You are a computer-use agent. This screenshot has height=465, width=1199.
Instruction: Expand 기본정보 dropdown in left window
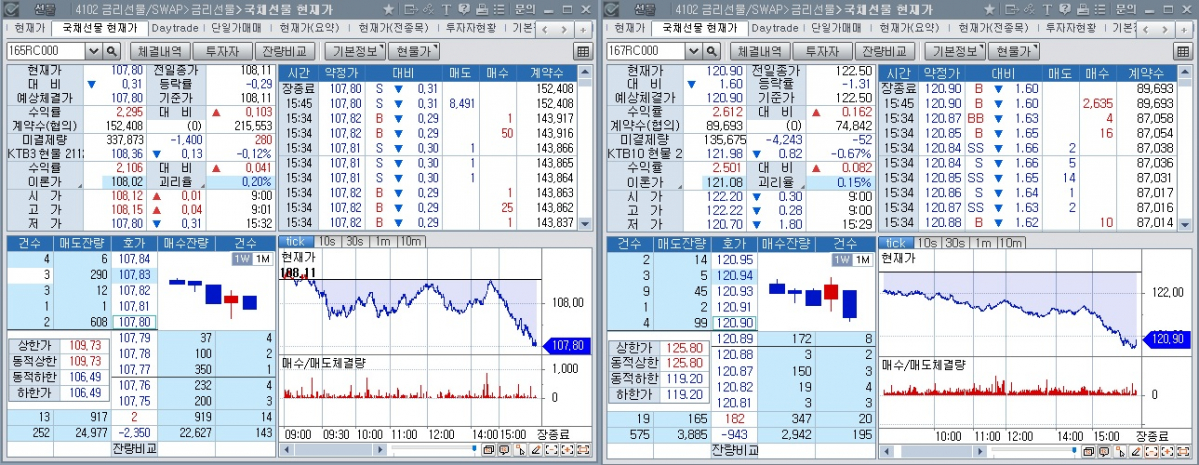pyautogui.click(x=354, y=51)
